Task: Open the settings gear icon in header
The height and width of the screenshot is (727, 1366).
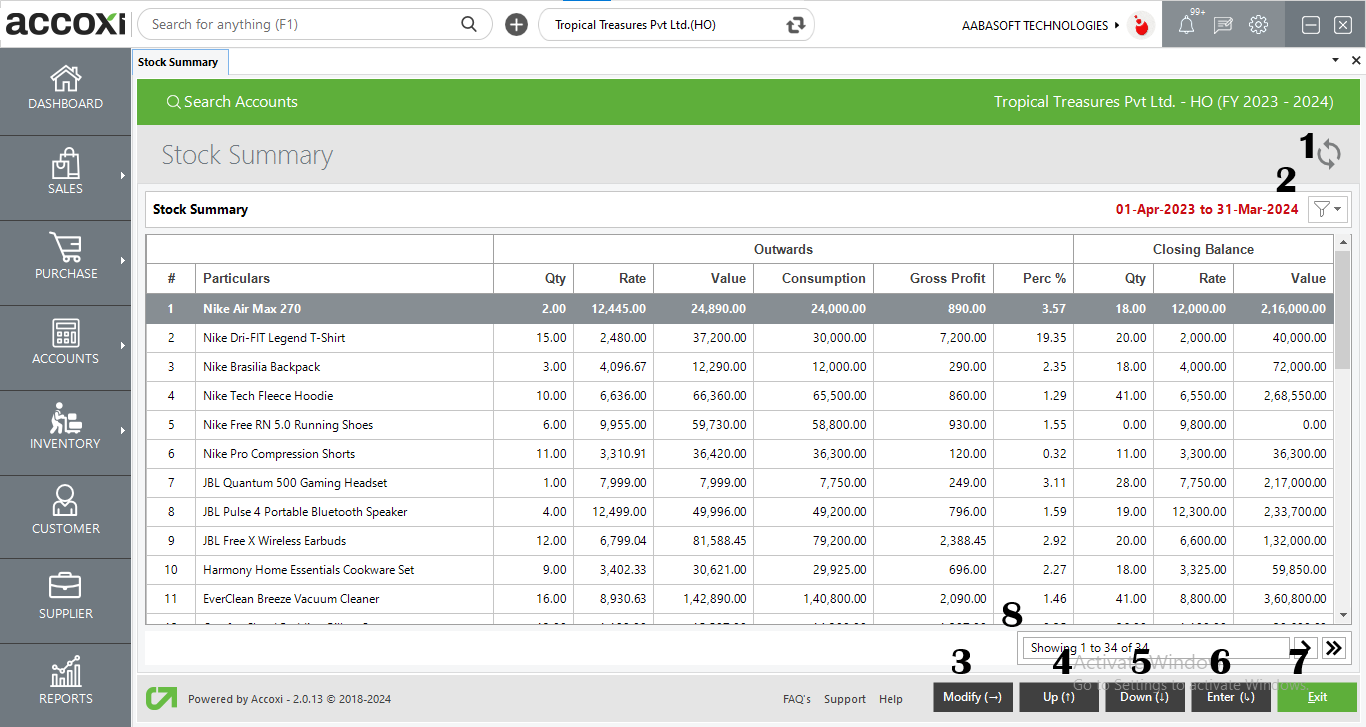Action: point(1259,25)
